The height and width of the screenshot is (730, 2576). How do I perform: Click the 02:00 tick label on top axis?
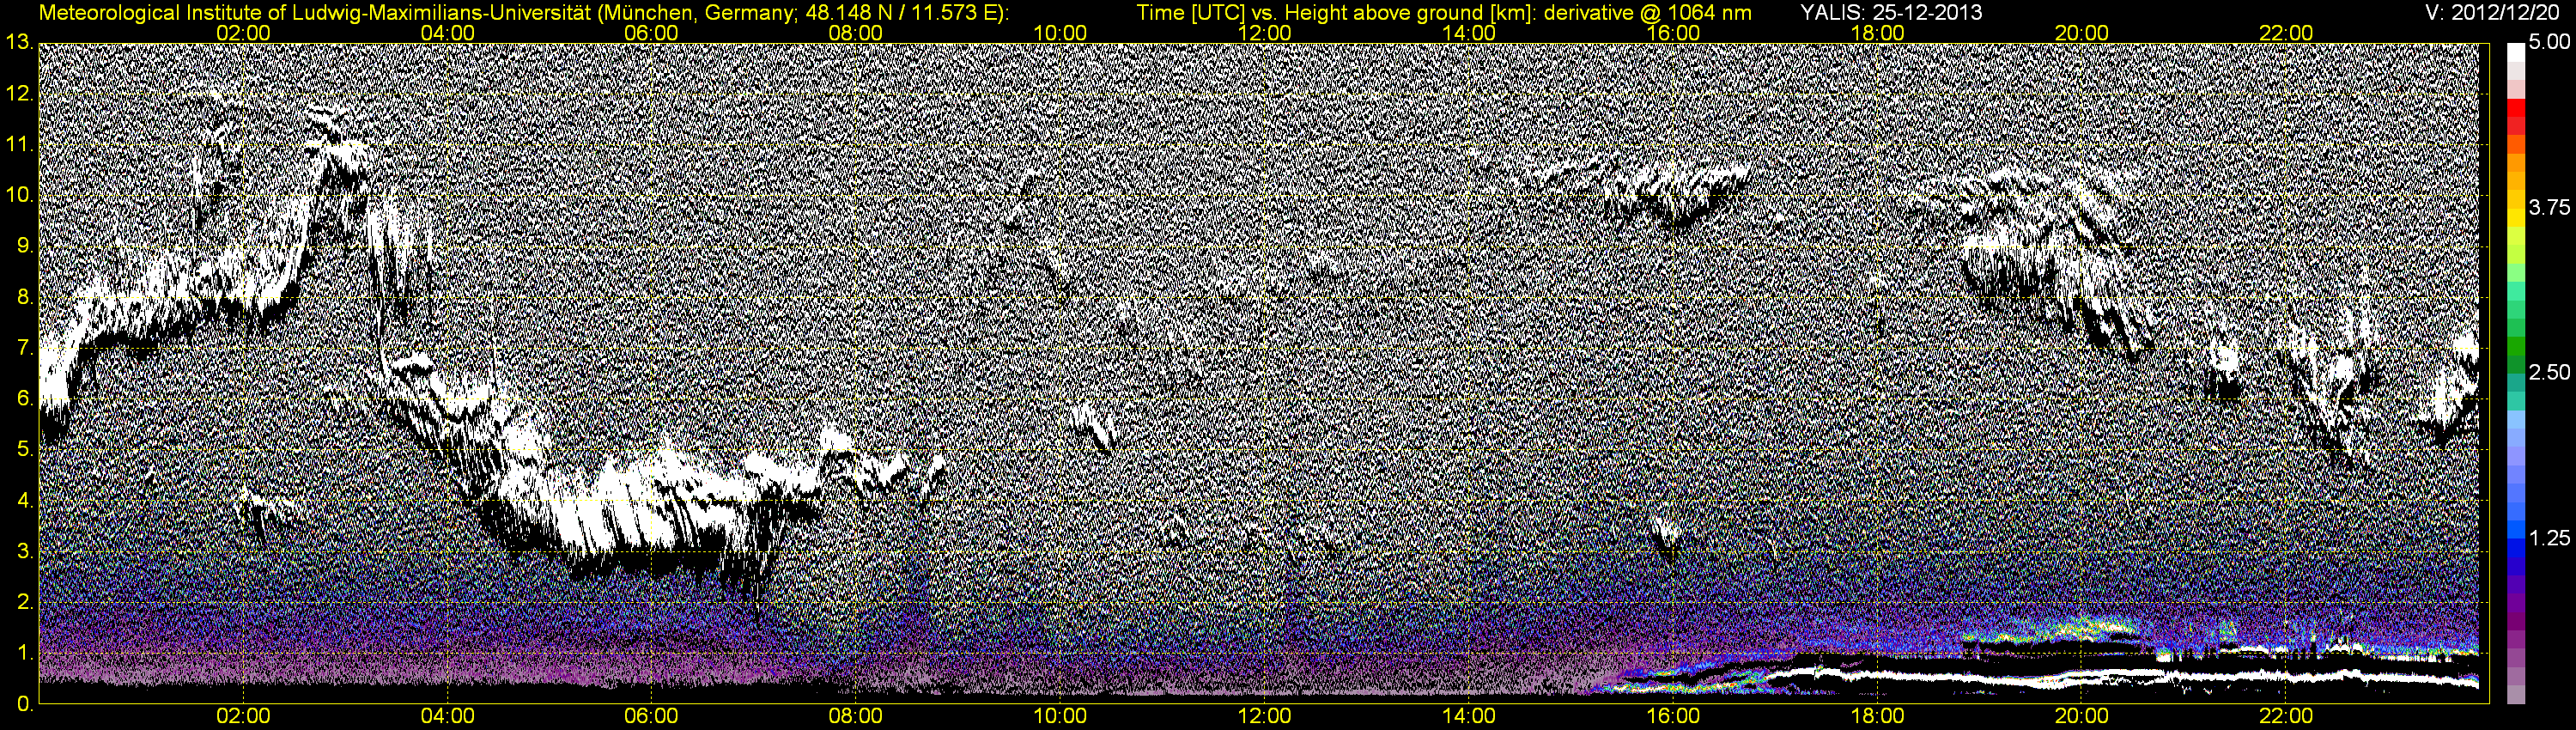243,33
